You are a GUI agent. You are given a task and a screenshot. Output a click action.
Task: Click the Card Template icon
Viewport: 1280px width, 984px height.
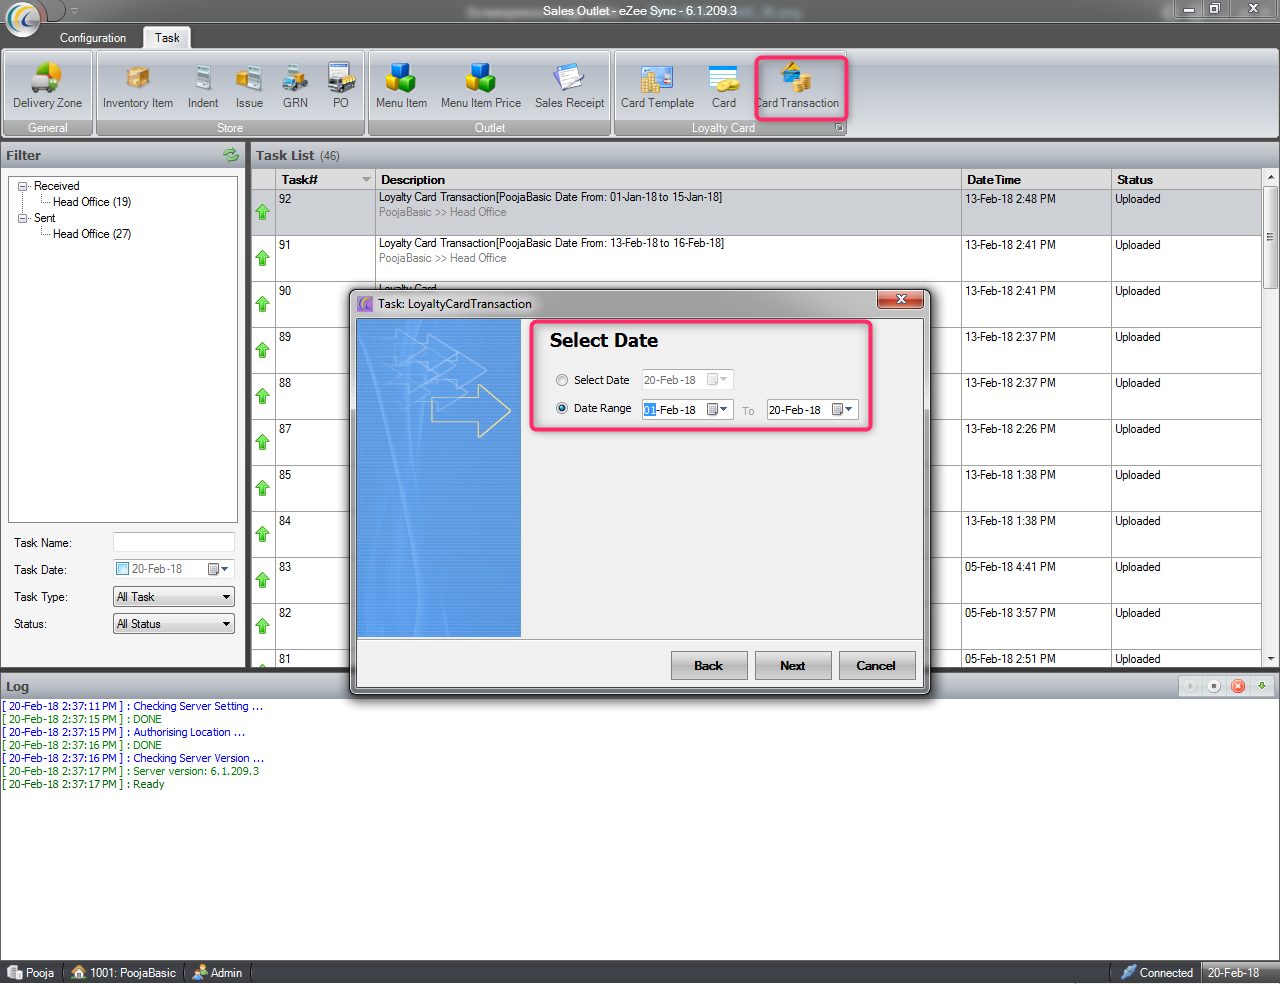(x=657, y=86)
